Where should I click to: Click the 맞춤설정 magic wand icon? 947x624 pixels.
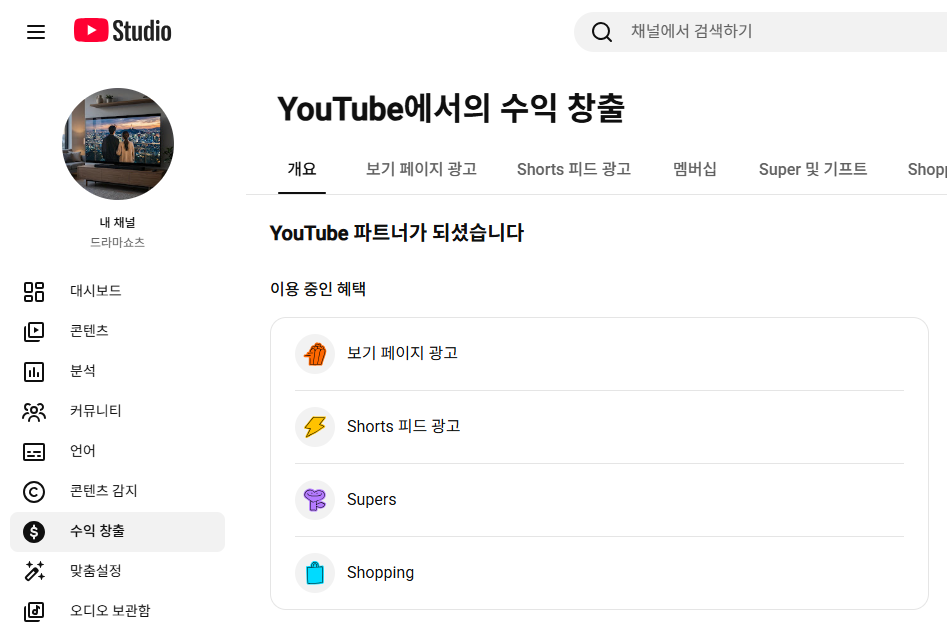coord(34,571)
